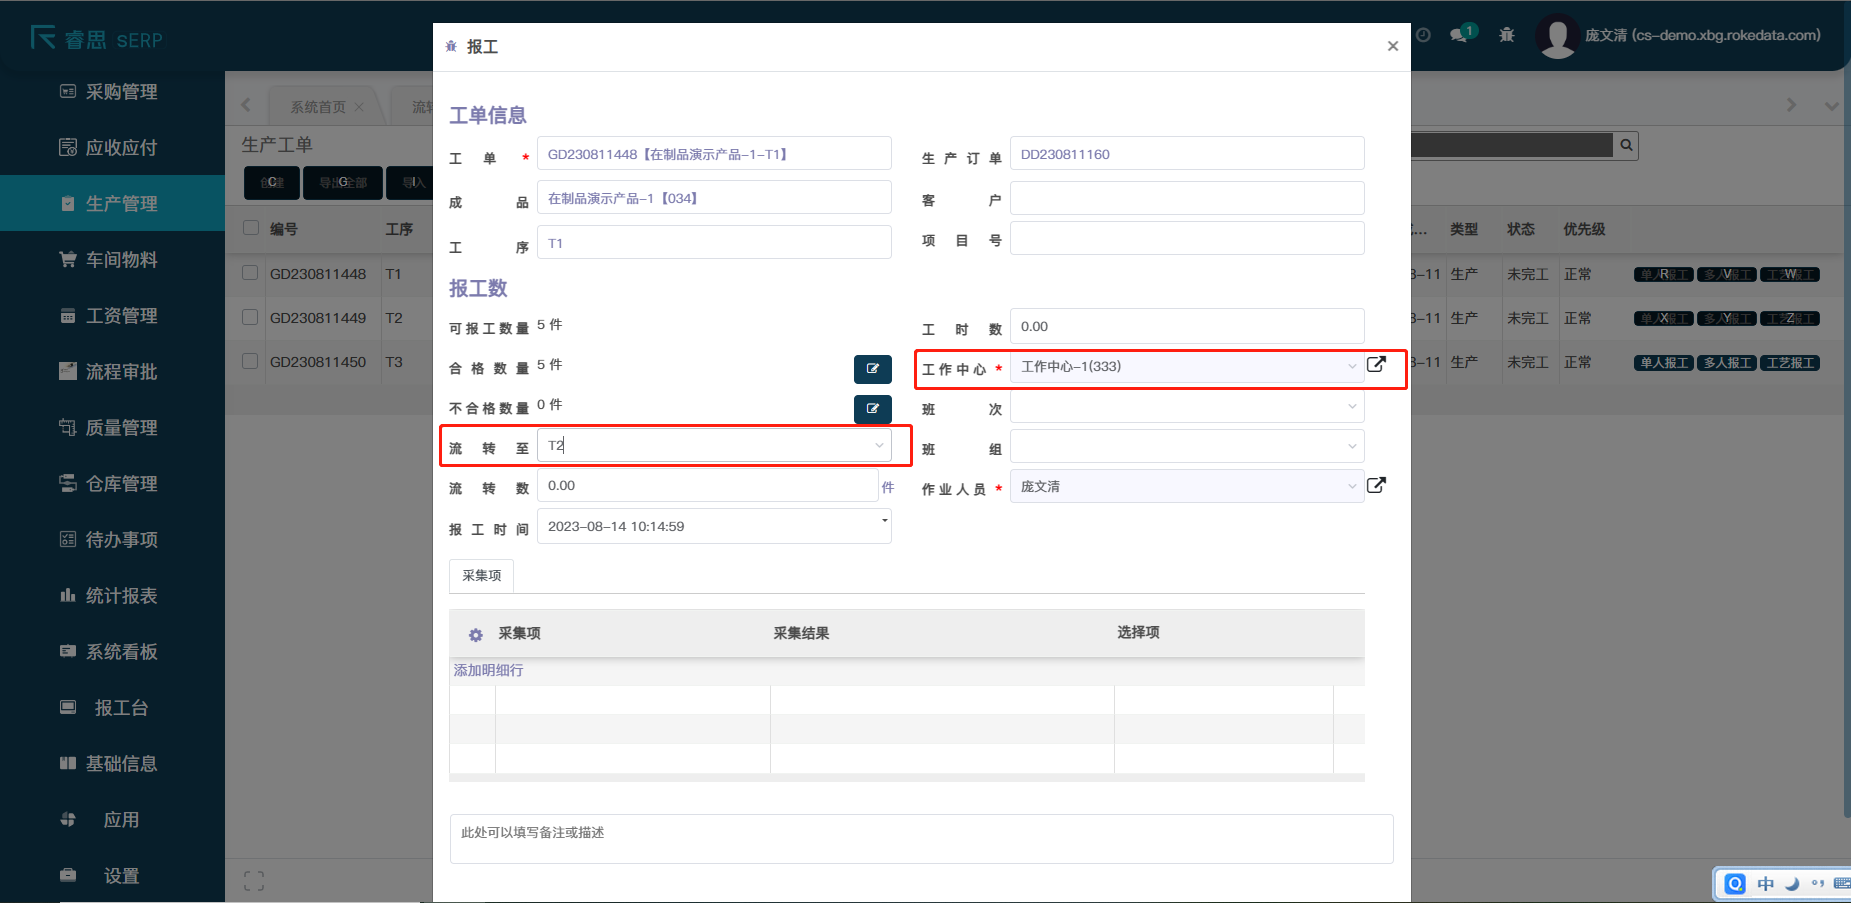Open the external link icon next to 工作中心
The width and height of the screenshot is (1851, 903).
1376,365
